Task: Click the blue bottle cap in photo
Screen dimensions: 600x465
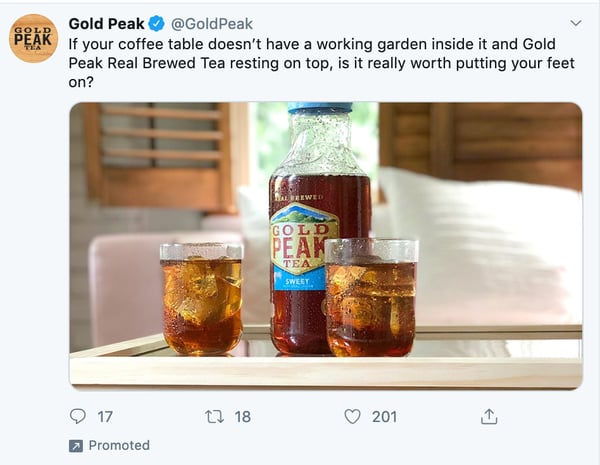Action: pyautogui.click(x=320, y=108)
